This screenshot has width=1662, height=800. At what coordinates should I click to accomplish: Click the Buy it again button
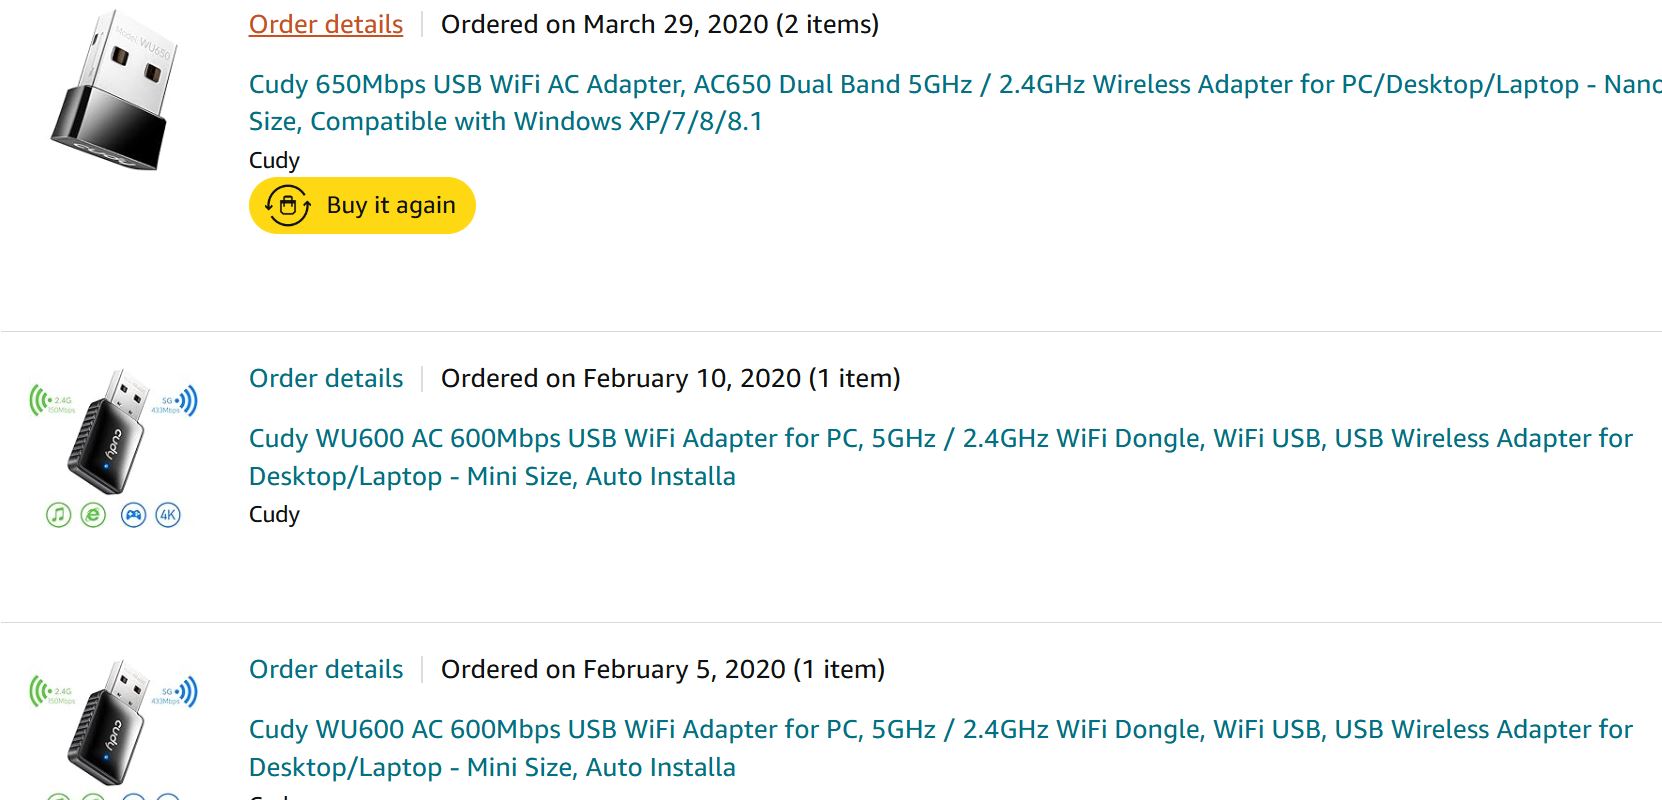pos(362,205)
